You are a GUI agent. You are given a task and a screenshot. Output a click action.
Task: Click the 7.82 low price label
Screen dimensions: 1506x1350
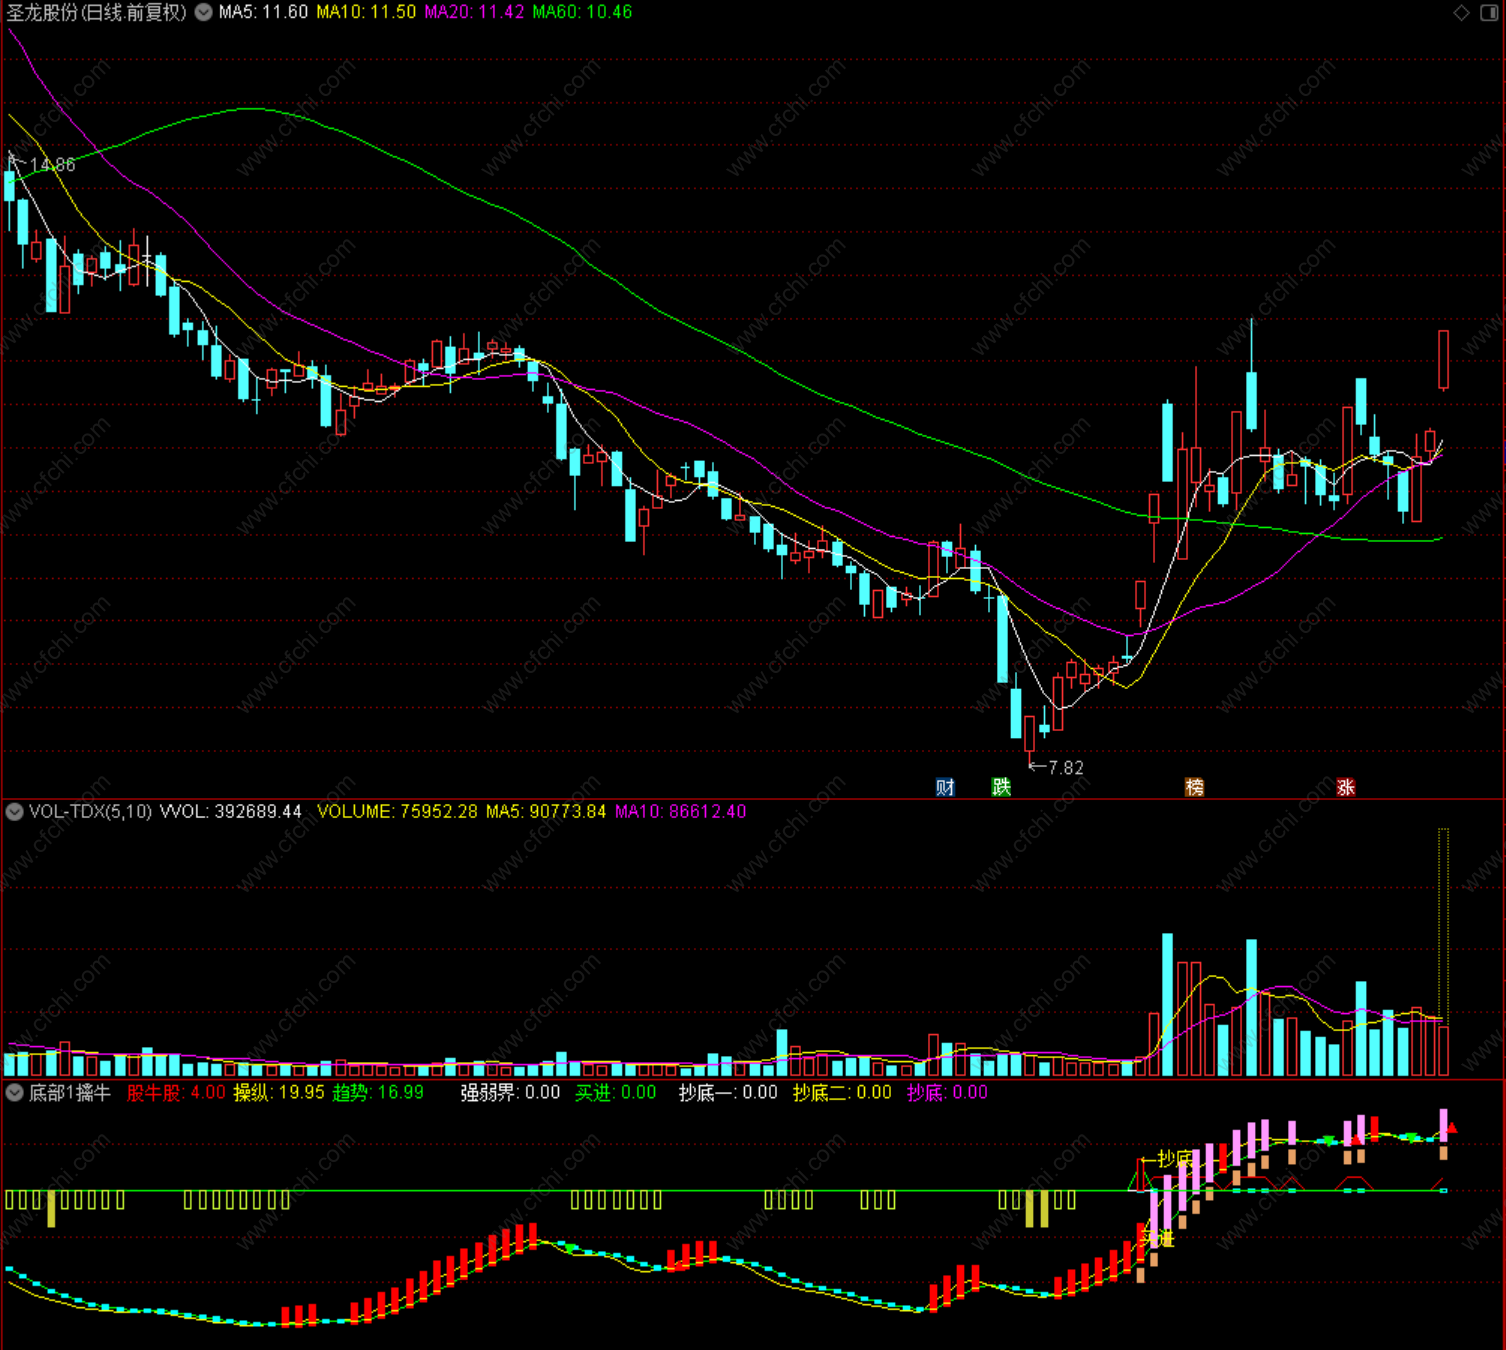tap(1066, 767)
